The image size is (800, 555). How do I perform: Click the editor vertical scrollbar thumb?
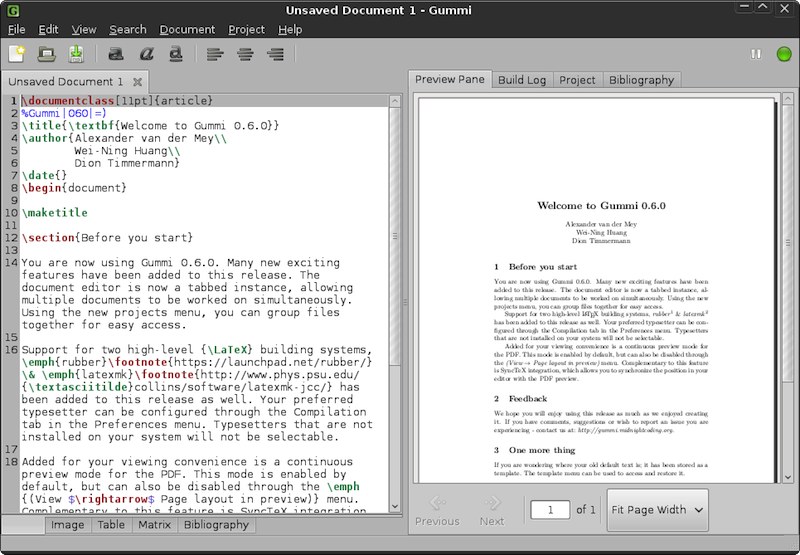395,236
